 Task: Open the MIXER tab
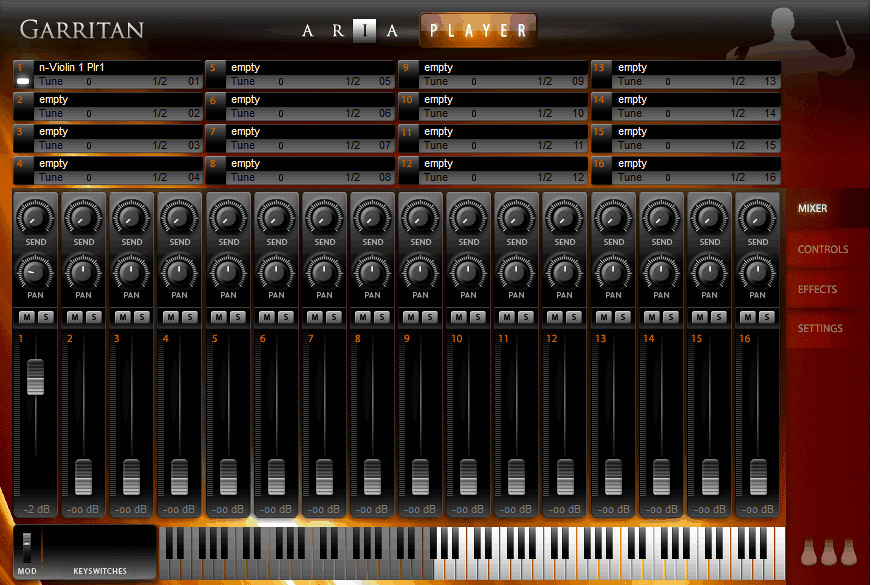812,208
